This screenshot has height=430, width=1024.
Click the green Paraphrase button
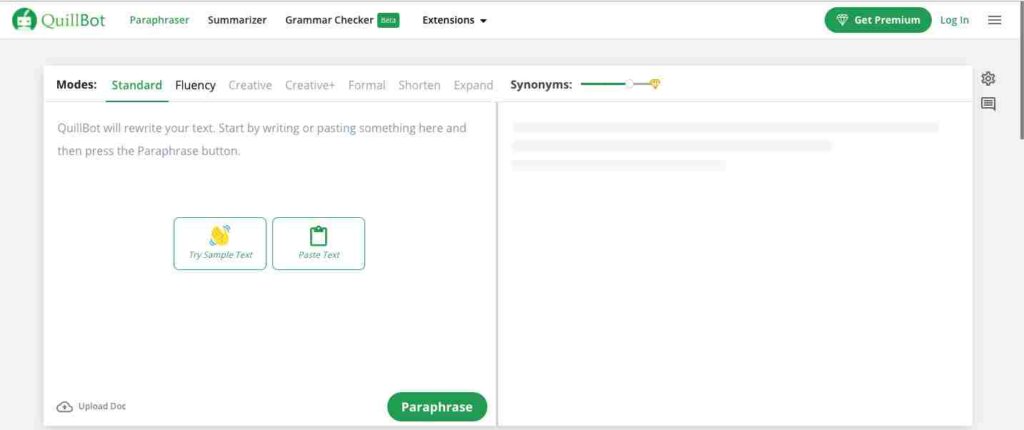[437, 406]
